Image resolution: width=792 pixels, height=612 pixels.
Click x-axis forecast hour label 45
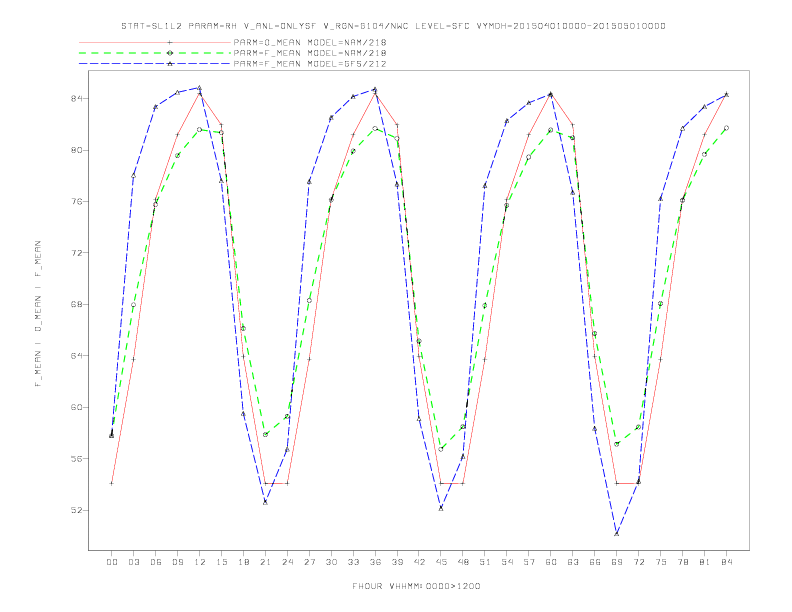(441, 562)
